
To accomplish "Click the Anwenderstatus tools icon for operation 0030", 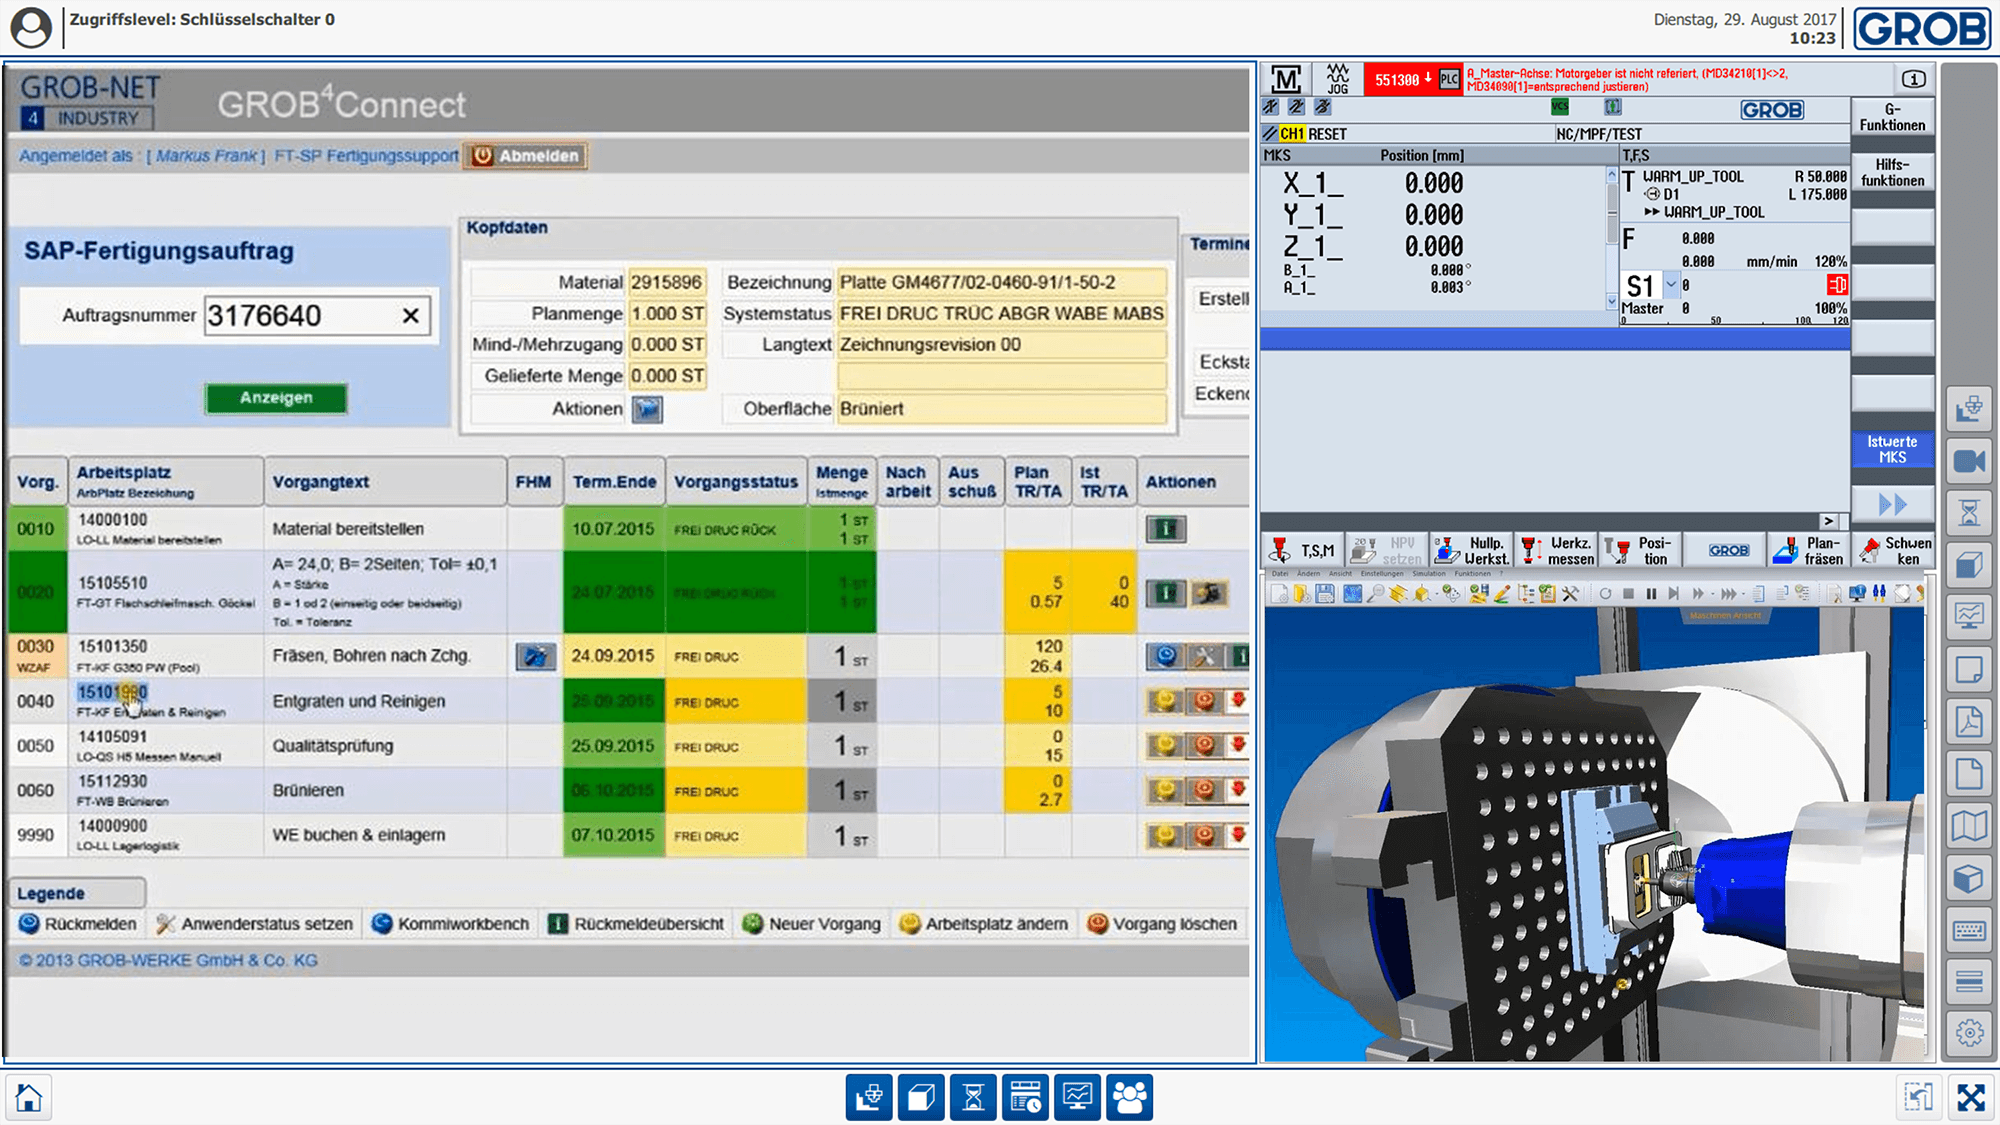I will pos(1203,656).
